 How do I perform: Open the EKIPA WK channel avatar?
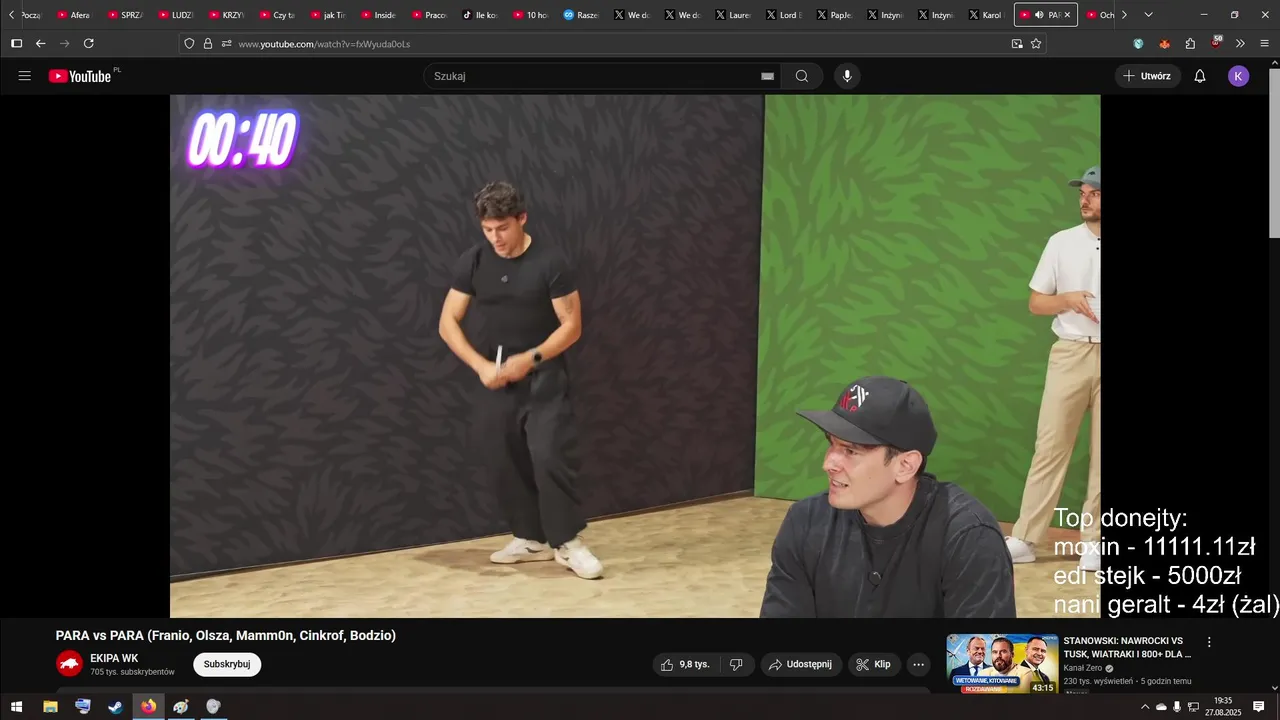(69, 663)
